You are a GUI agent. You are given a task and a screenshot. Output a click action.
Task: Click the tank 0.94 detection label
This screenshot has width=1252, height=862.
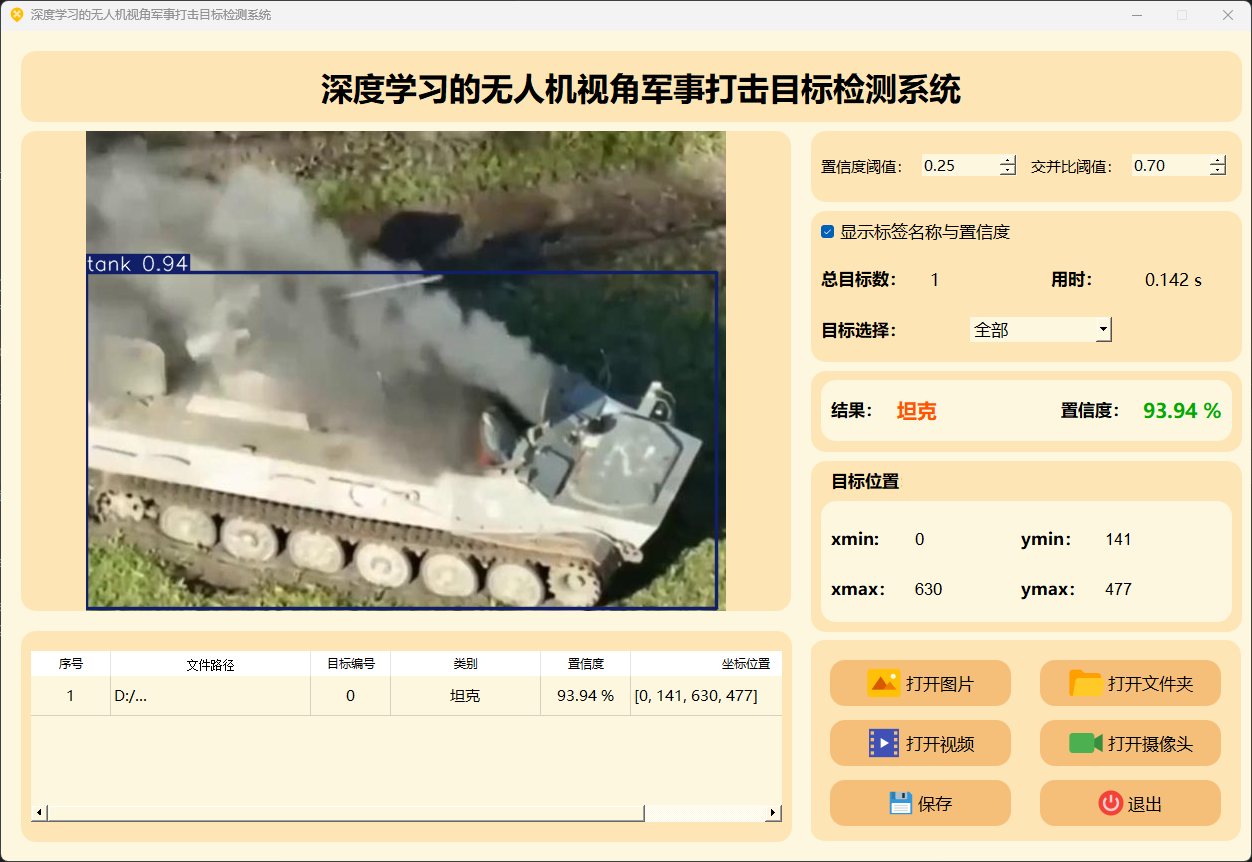click(138, 264)
